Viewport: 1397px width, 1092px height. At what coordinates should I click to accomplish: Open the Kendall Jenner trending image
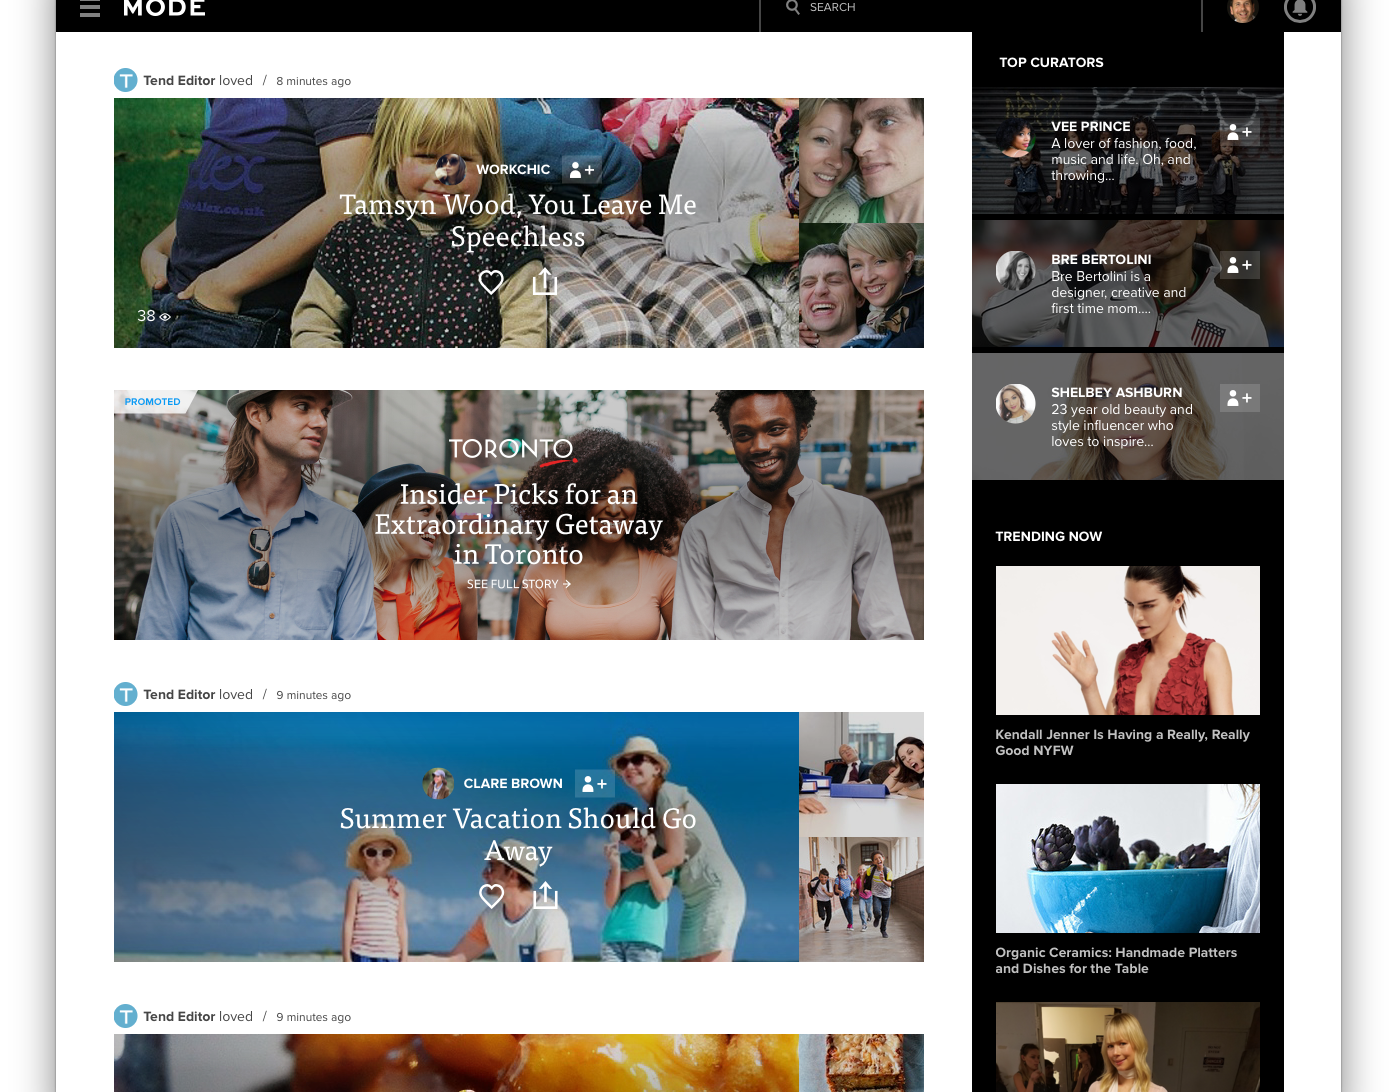pyautogui.click(x=1127, y=640)
